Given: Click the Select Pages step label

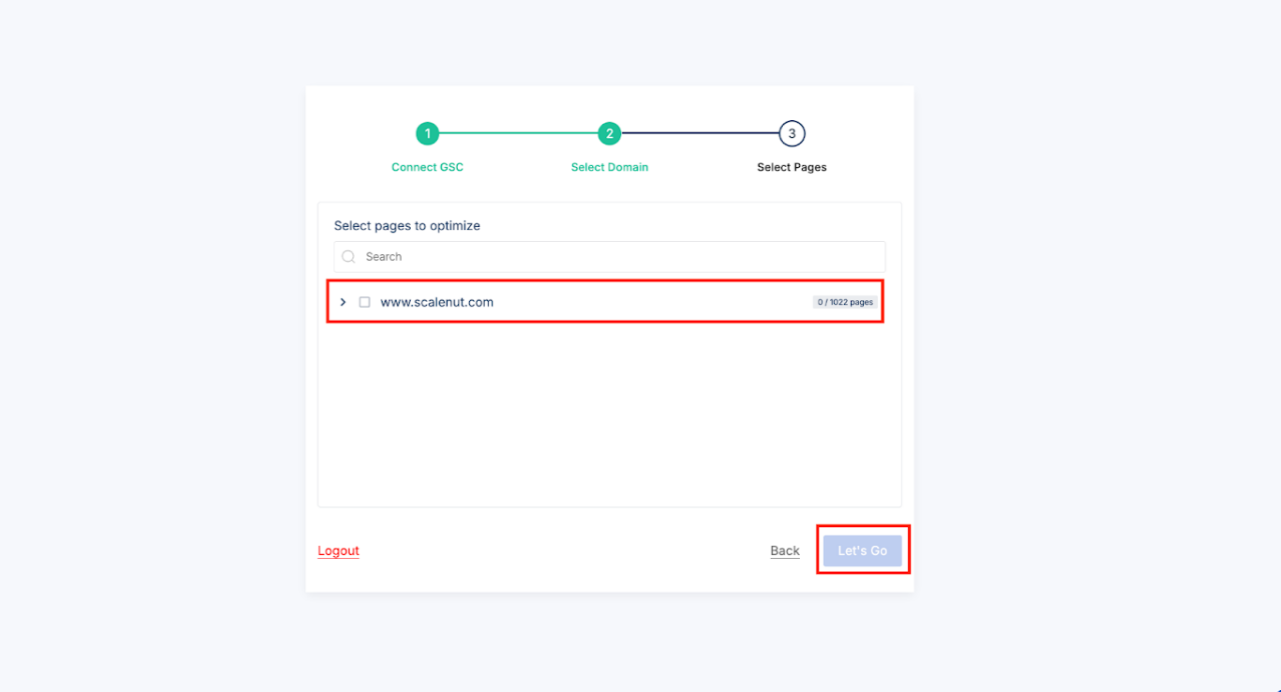Looking at the screenshot, I should [x=792, y=167].
